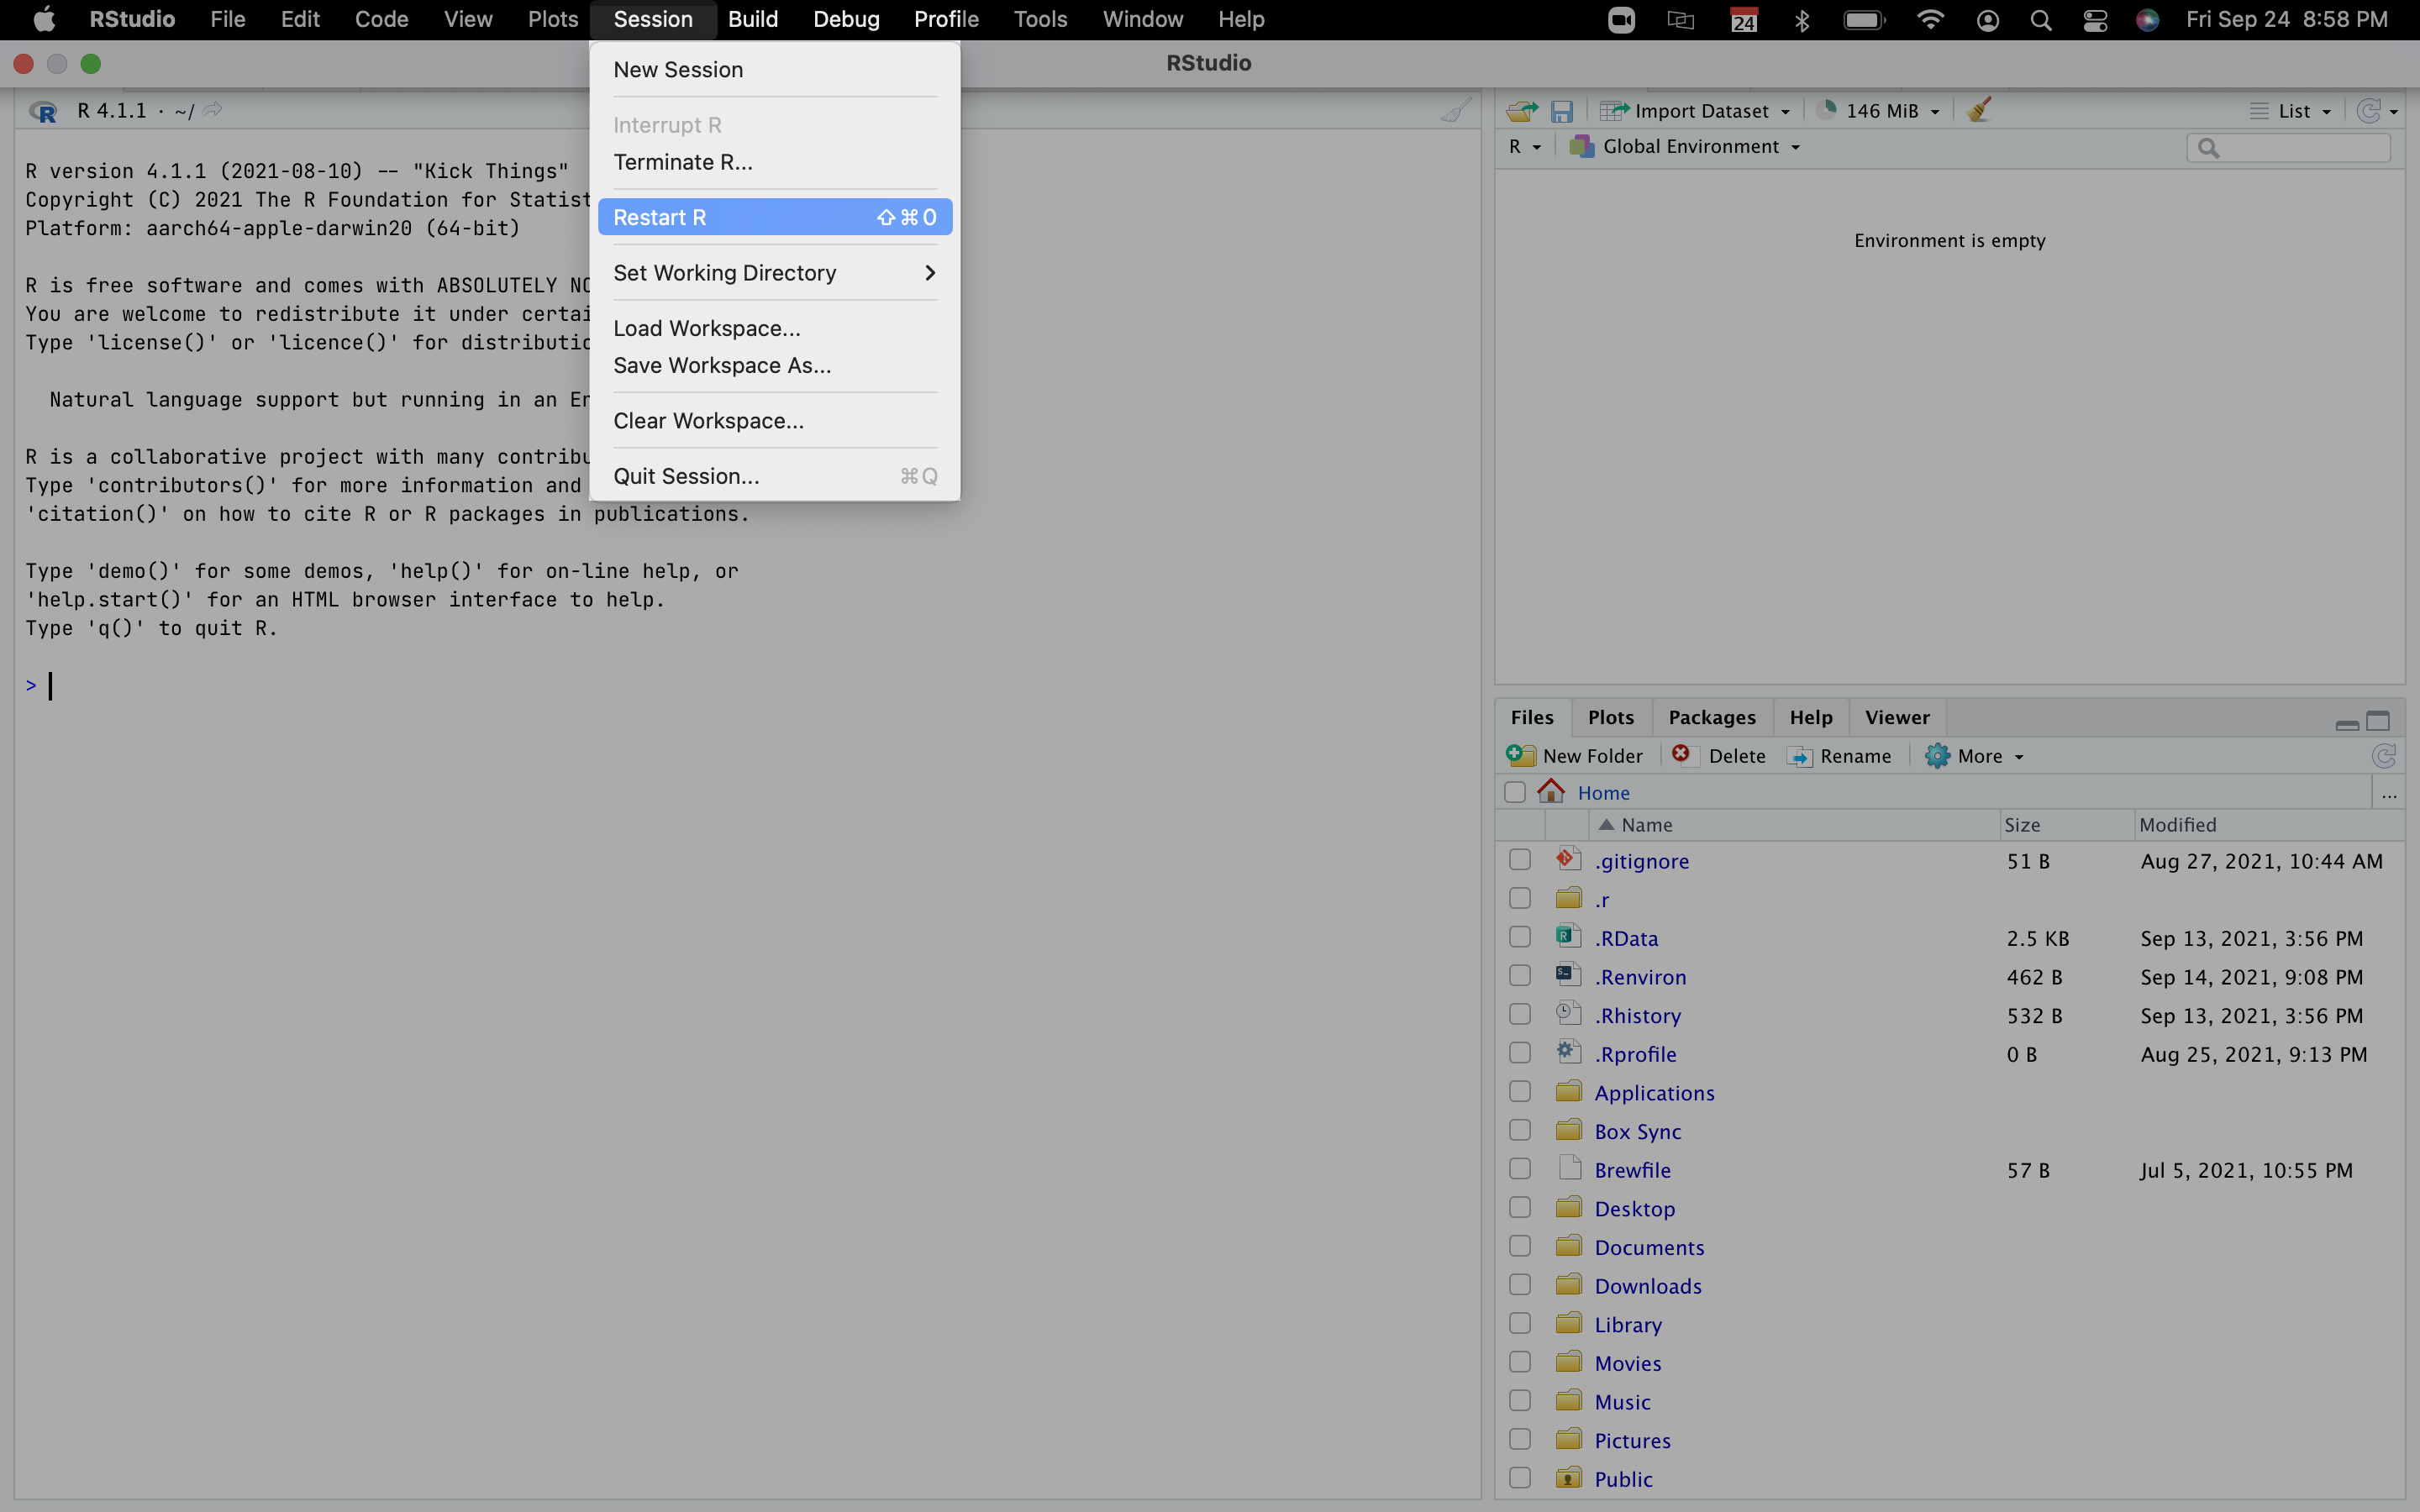Screen dimensions: 2420x1512
Task: Click the Delete red cross icon
Action: (x=1681, y=754)
